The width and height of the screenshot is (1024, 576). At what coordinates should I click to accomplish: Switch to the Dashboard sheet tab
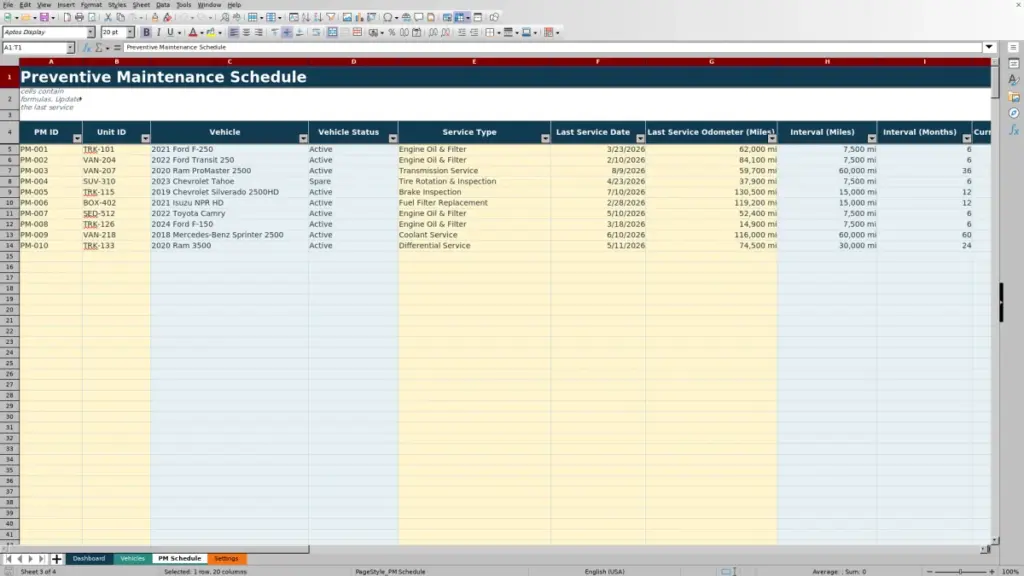click(89, 559)
